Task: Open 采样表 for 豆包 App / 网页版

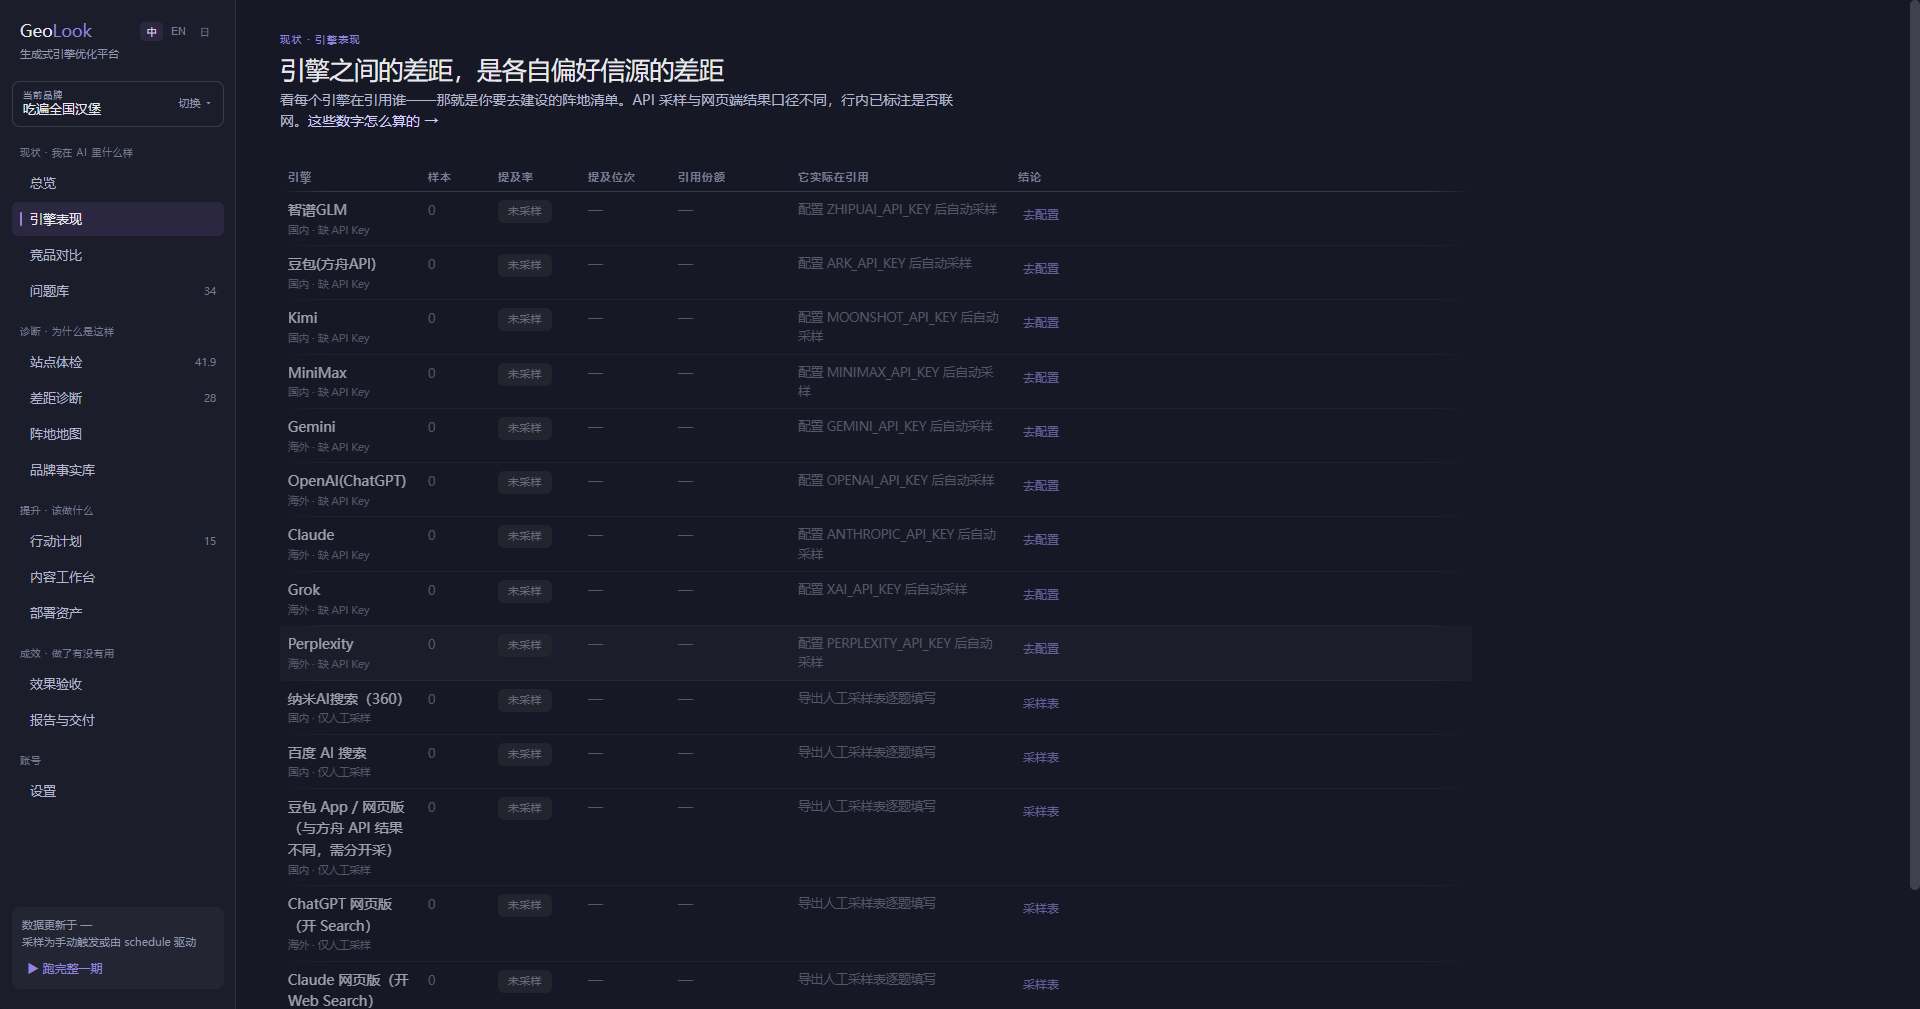Action: coord(1040,811)
